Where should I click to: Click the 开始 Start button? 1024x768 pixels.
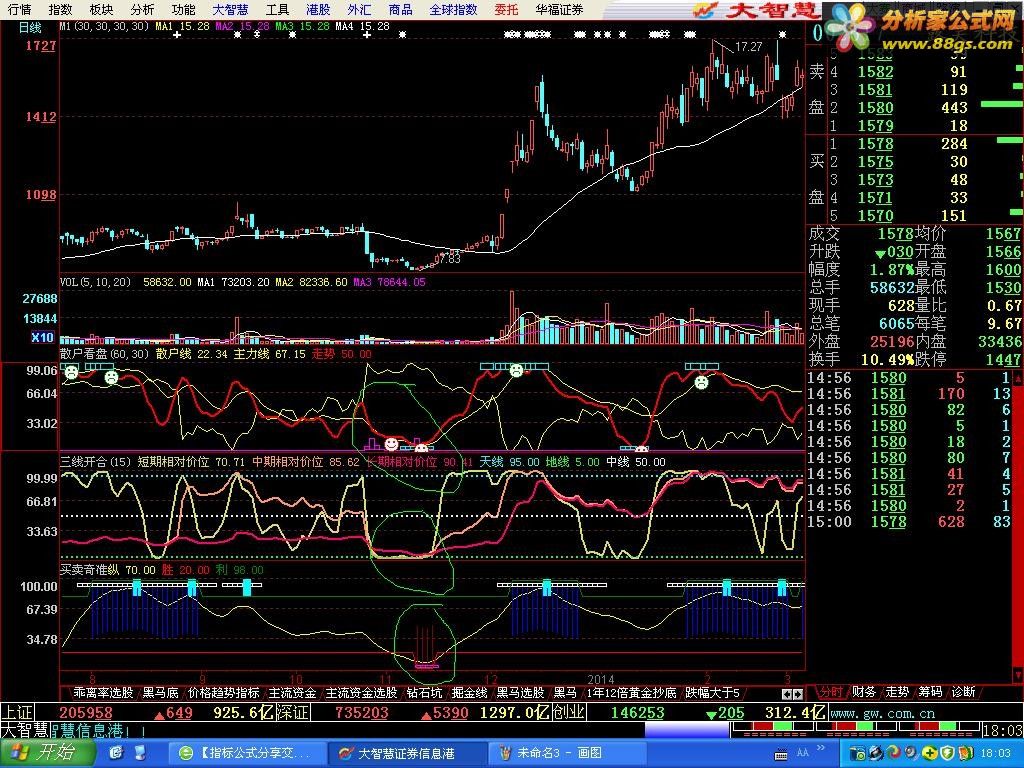48,752
